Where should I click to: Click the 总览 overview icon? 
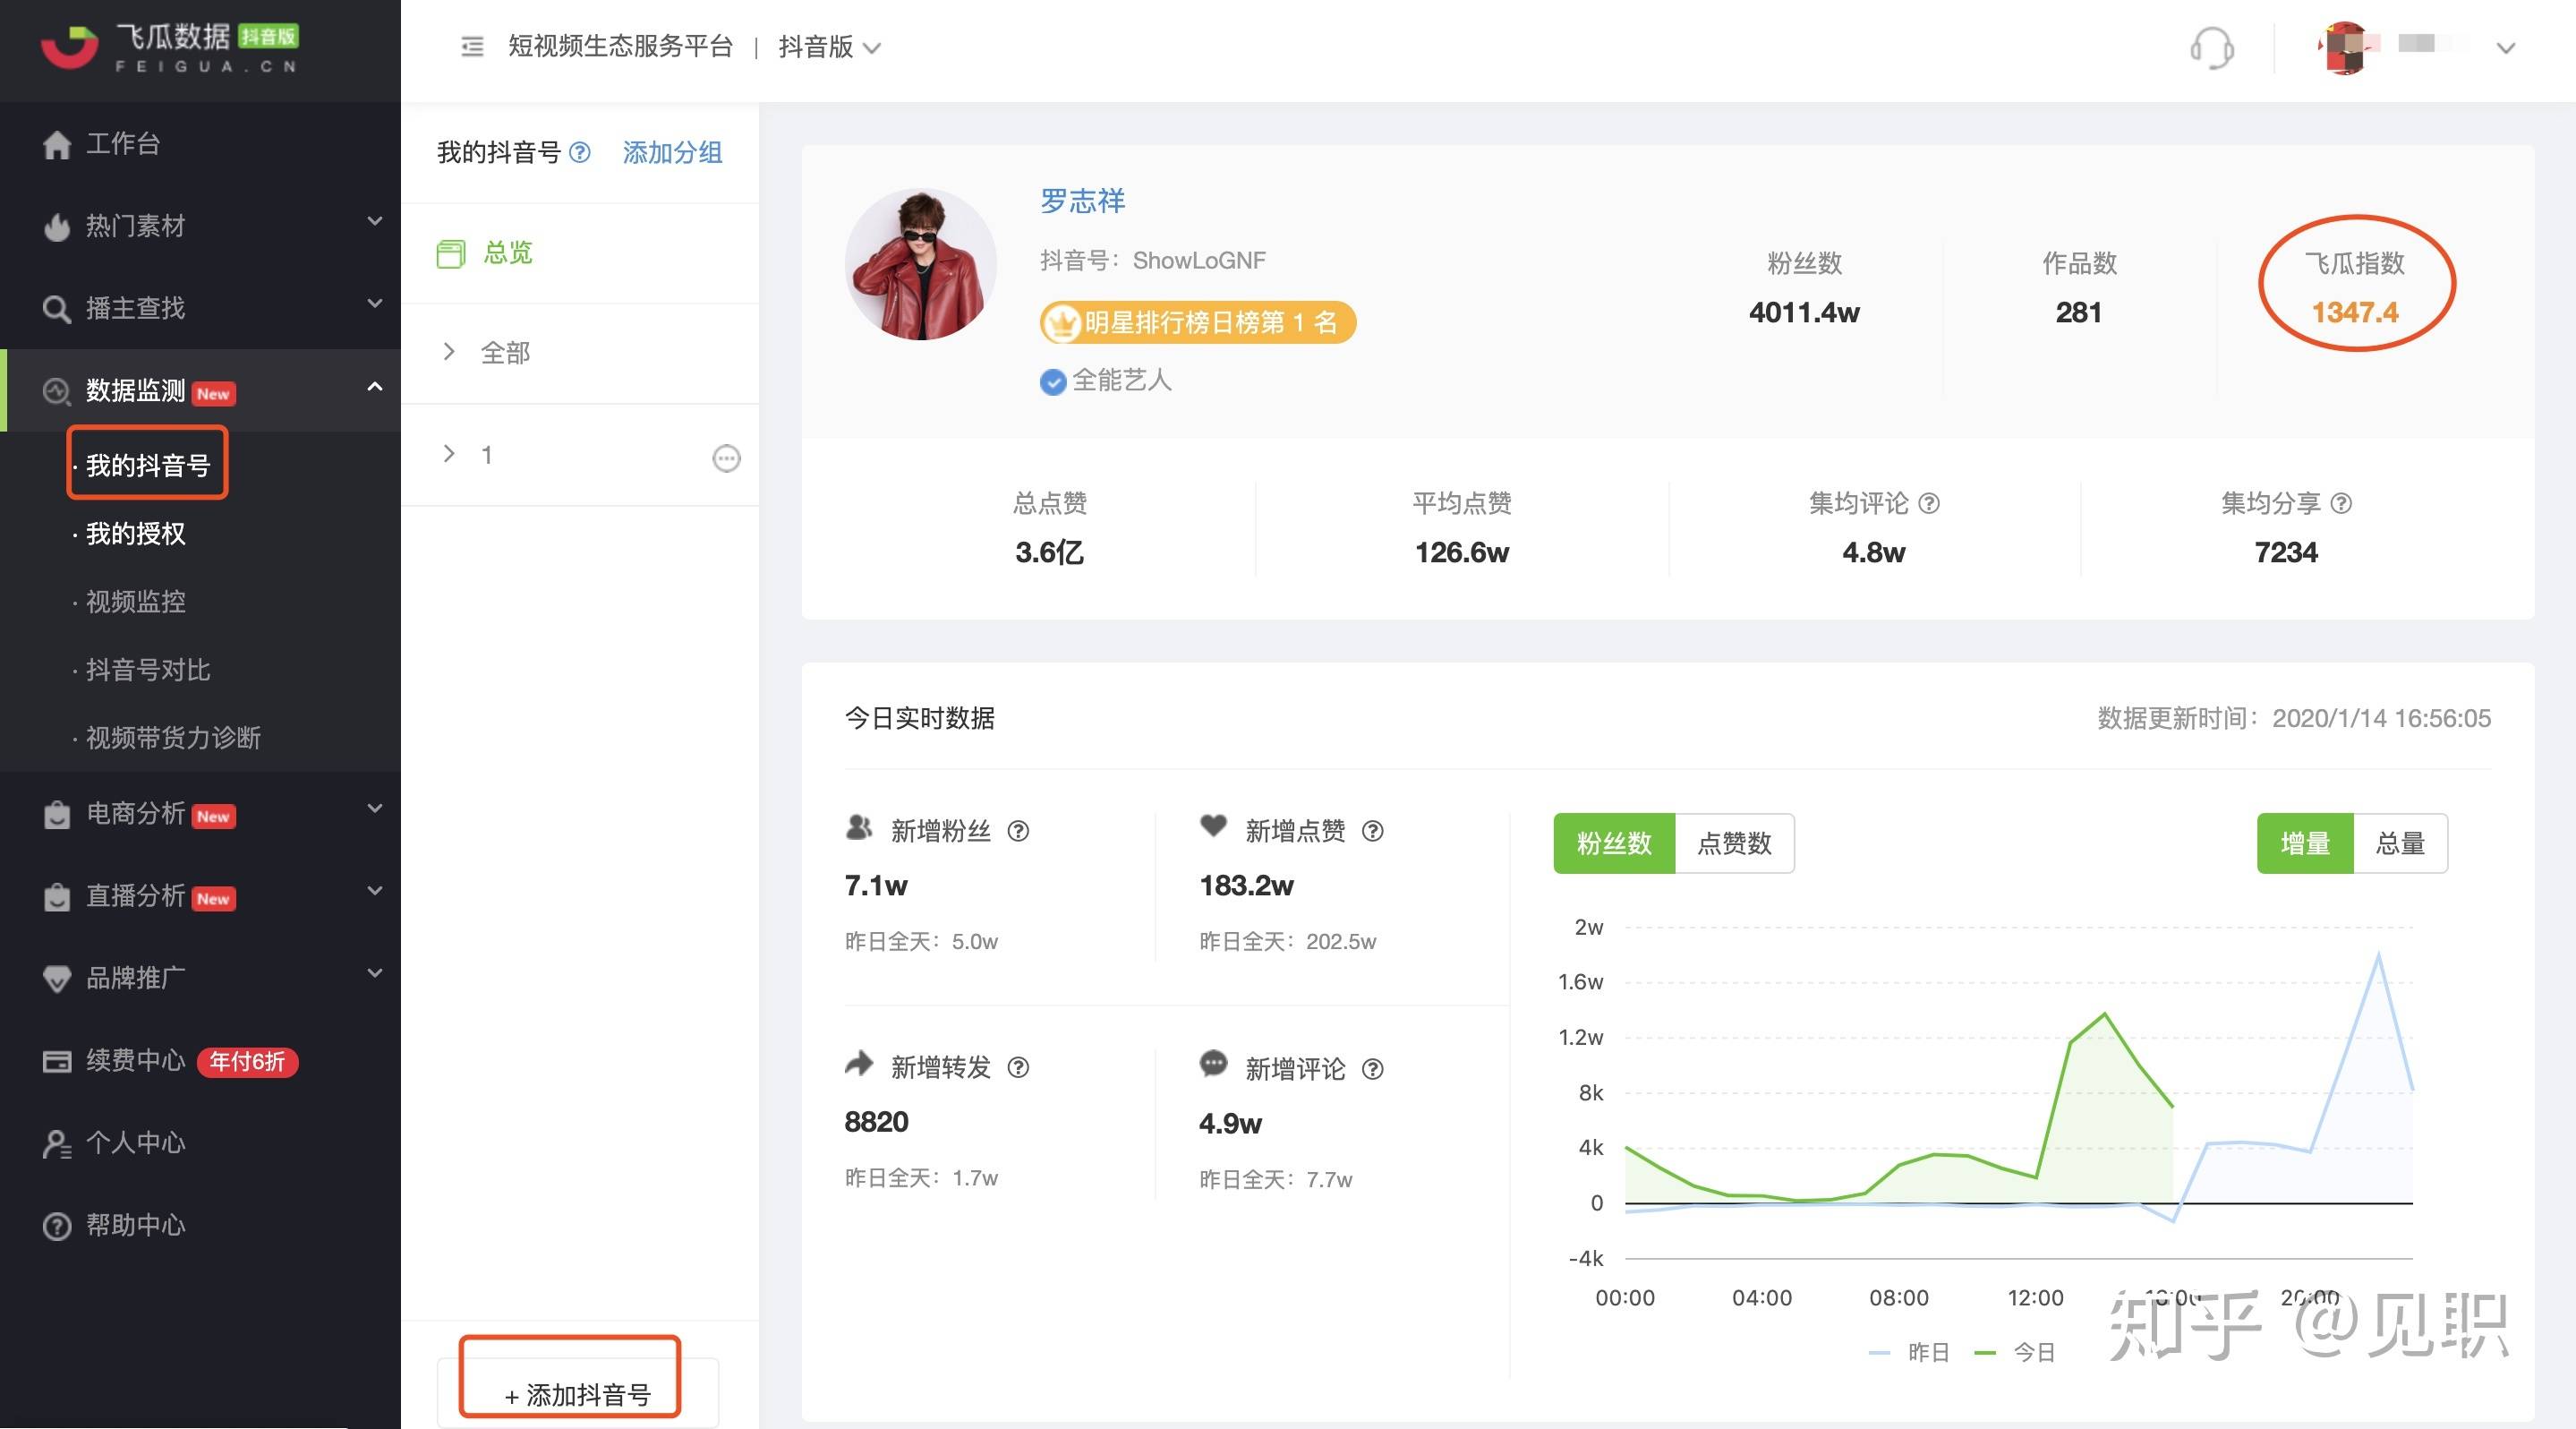[x=451, y=254]
